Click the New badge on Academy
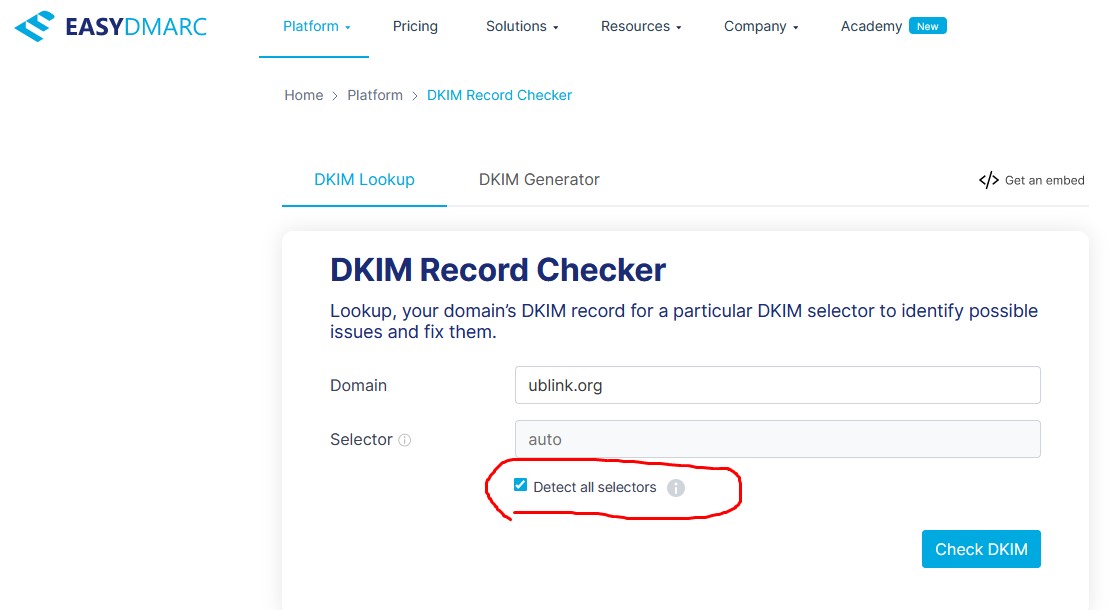 [x=928, y=25]
